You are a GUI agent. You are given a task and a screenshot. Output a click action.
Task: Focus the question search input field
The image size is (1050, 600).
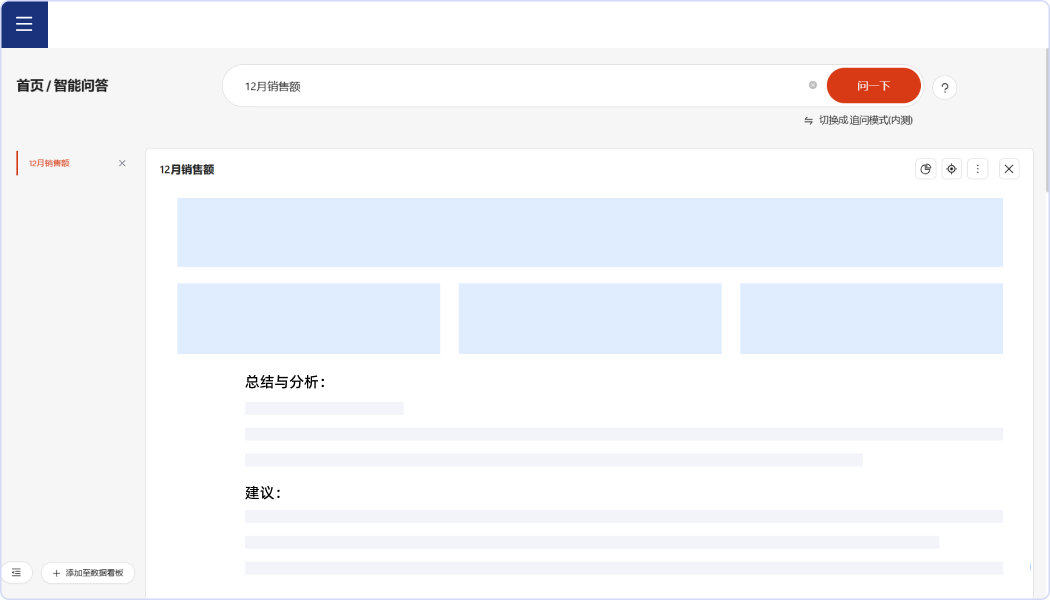520,86
